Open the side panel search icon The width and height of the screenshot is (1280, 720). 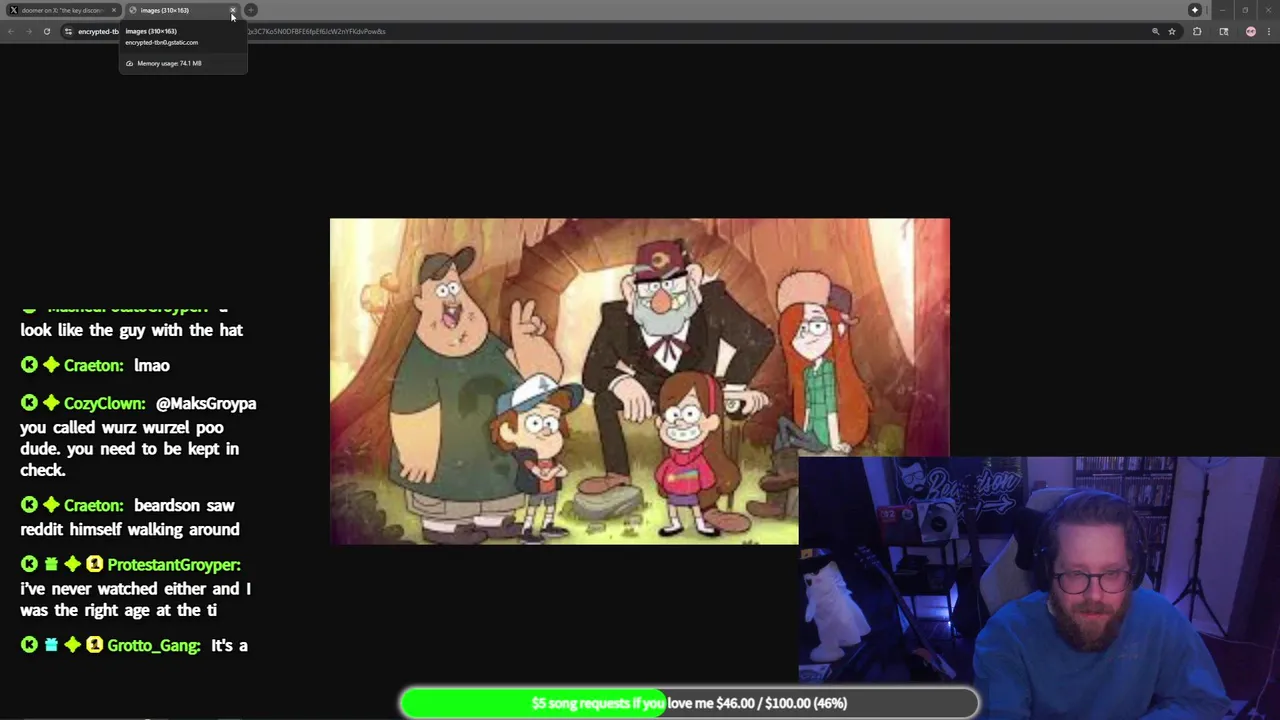(1223, 31)
